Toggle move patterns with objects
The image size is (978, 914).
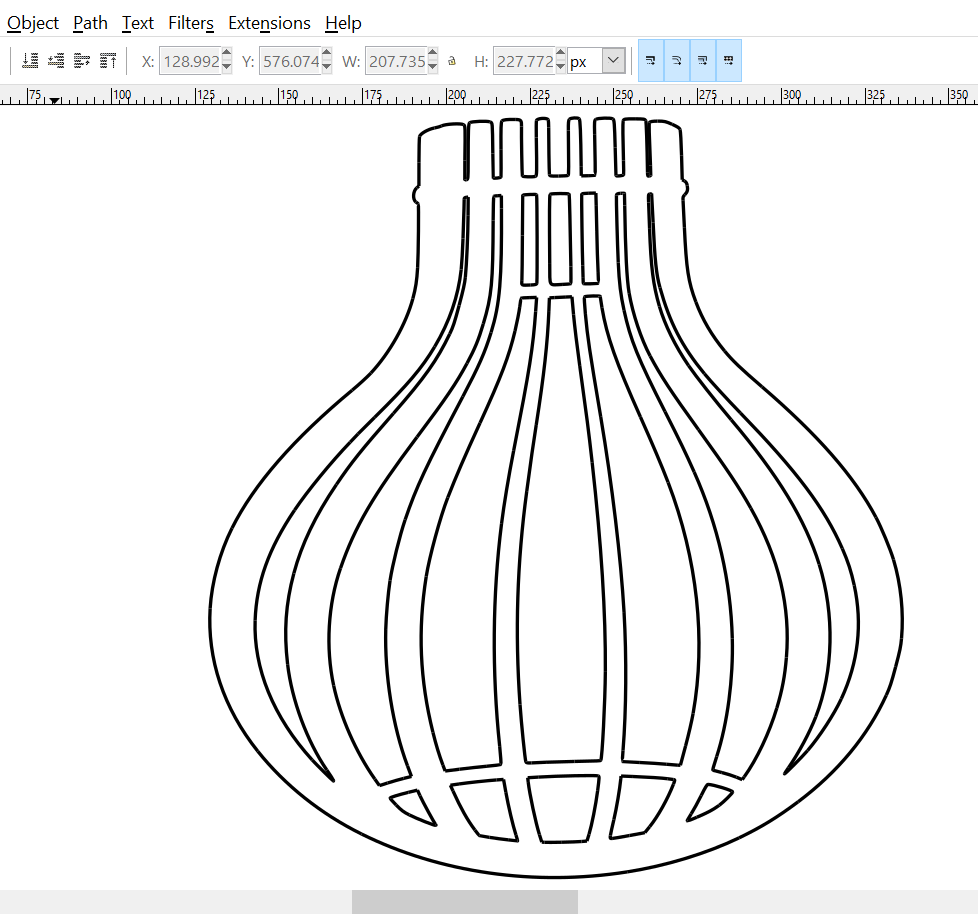click(x=729, y=61)
